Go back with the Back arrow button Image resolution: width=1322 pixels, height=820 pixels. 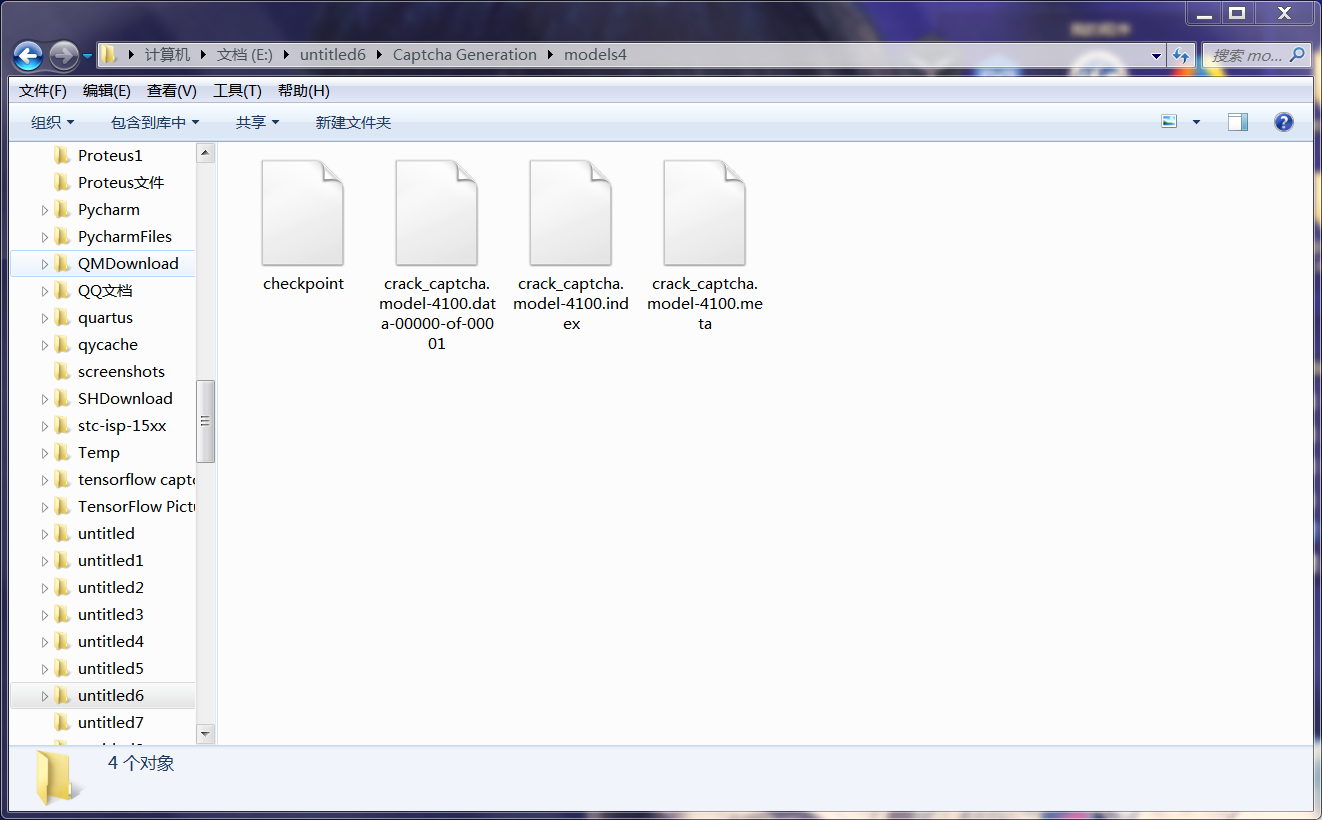(28, 55)
